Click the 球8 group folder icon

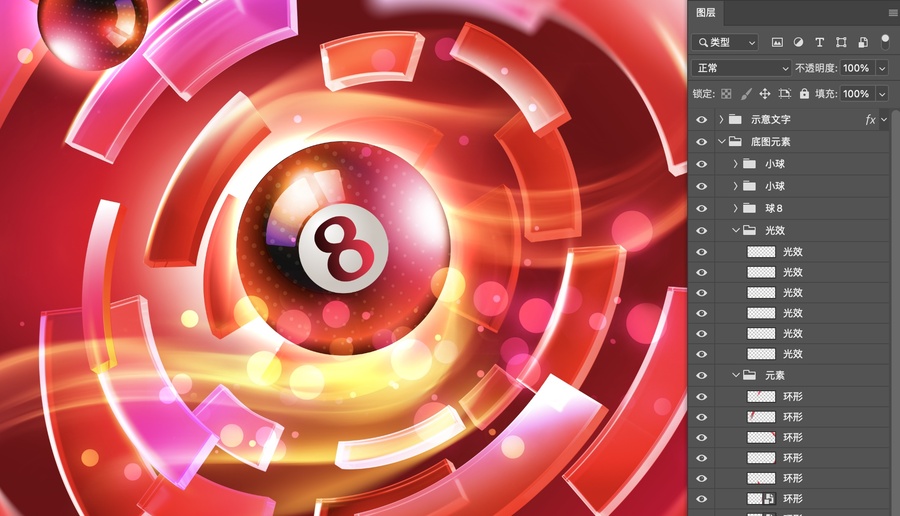(x=749, y=208)
